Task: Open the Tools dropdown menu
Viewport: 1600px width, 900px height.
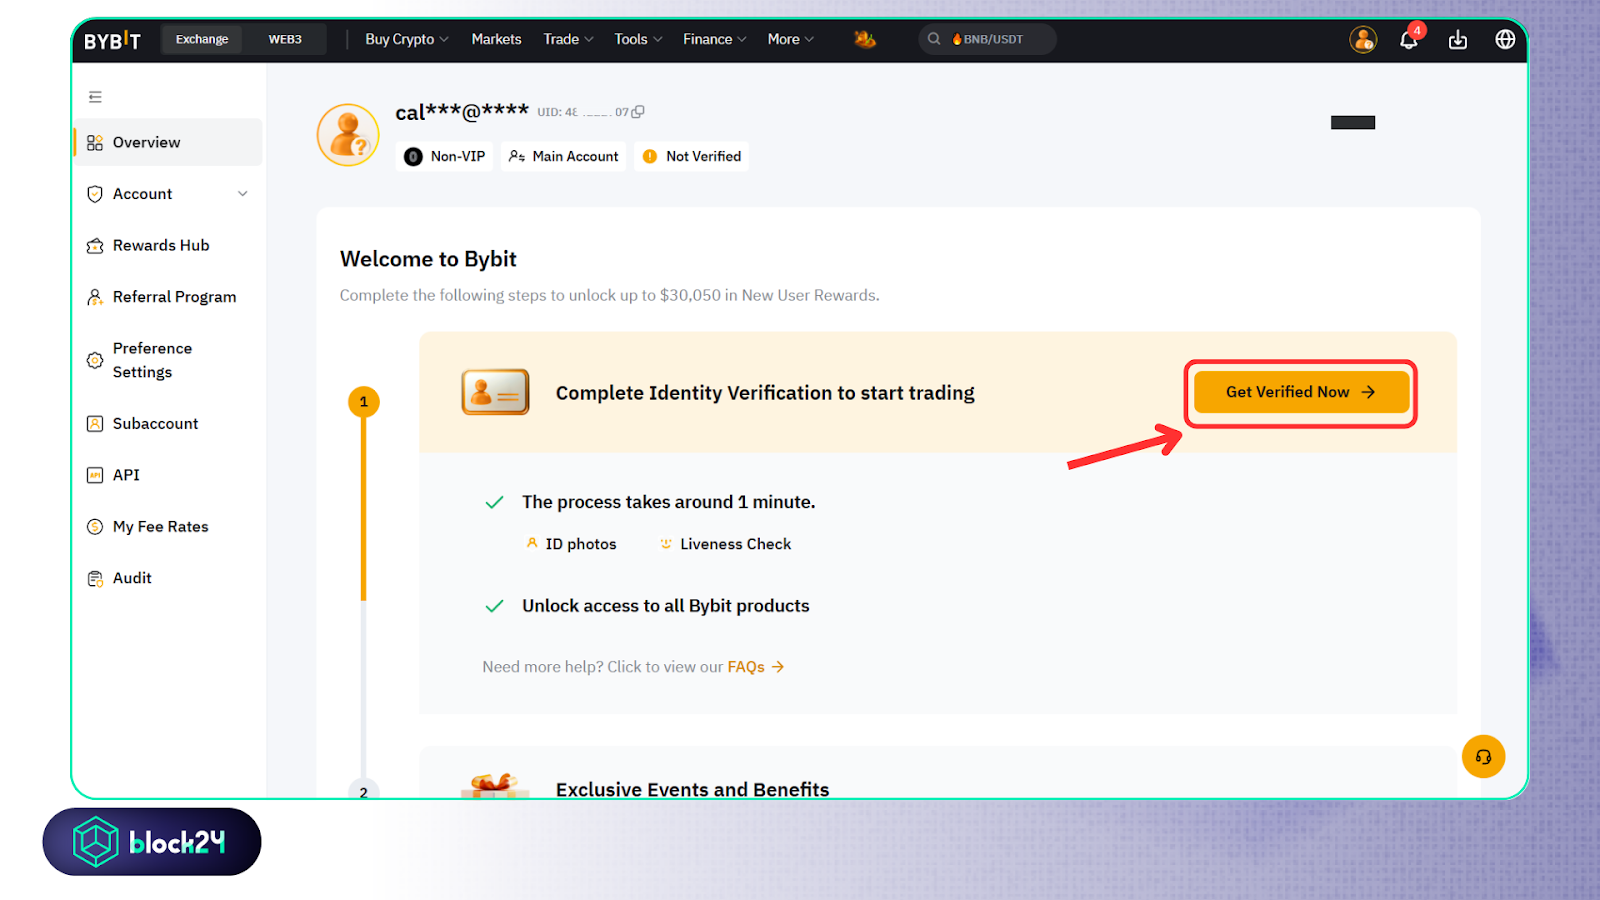Action: (638, 39)
